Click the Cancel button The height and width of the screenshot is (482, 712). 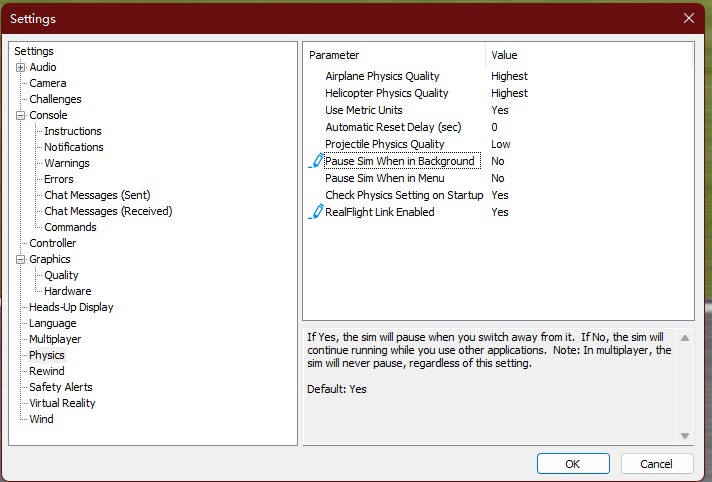coord(656,464)
